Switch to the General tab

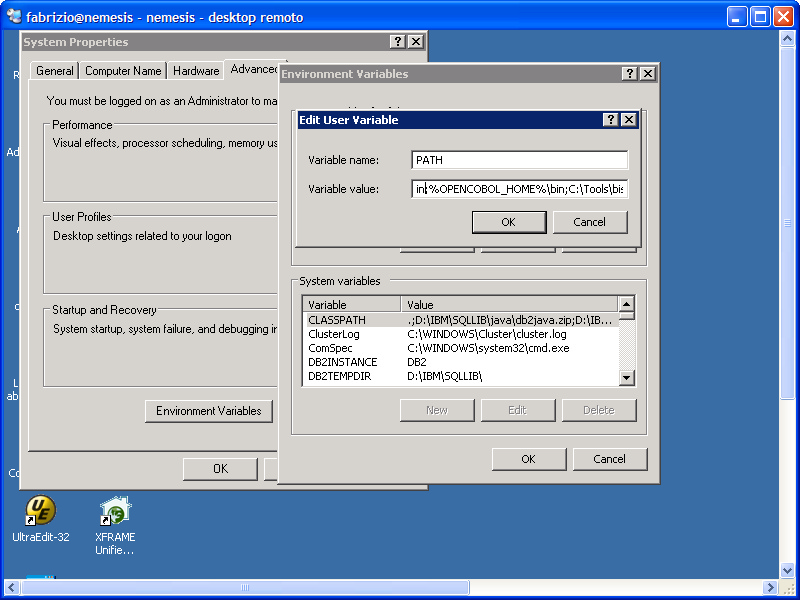click(x=55, y=71)
